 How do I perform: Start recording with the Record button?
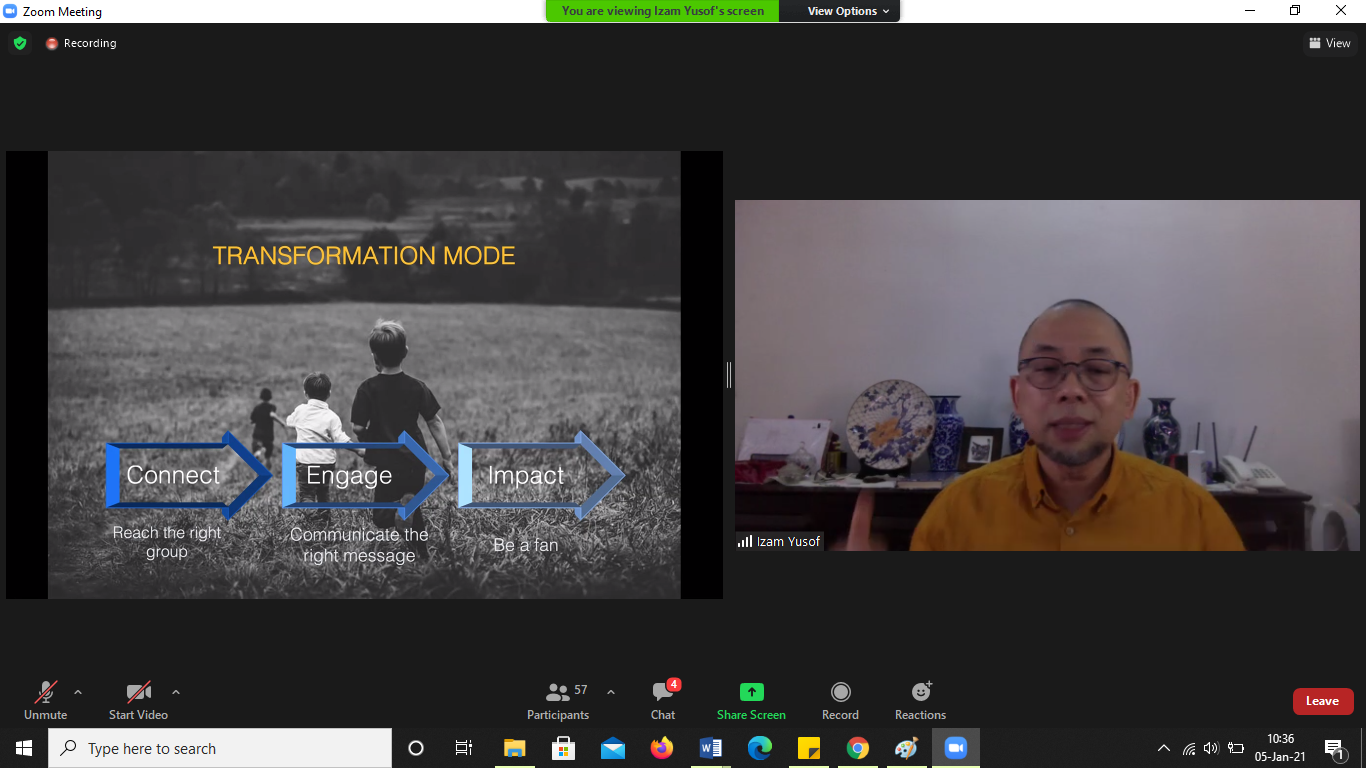point(840,700)
